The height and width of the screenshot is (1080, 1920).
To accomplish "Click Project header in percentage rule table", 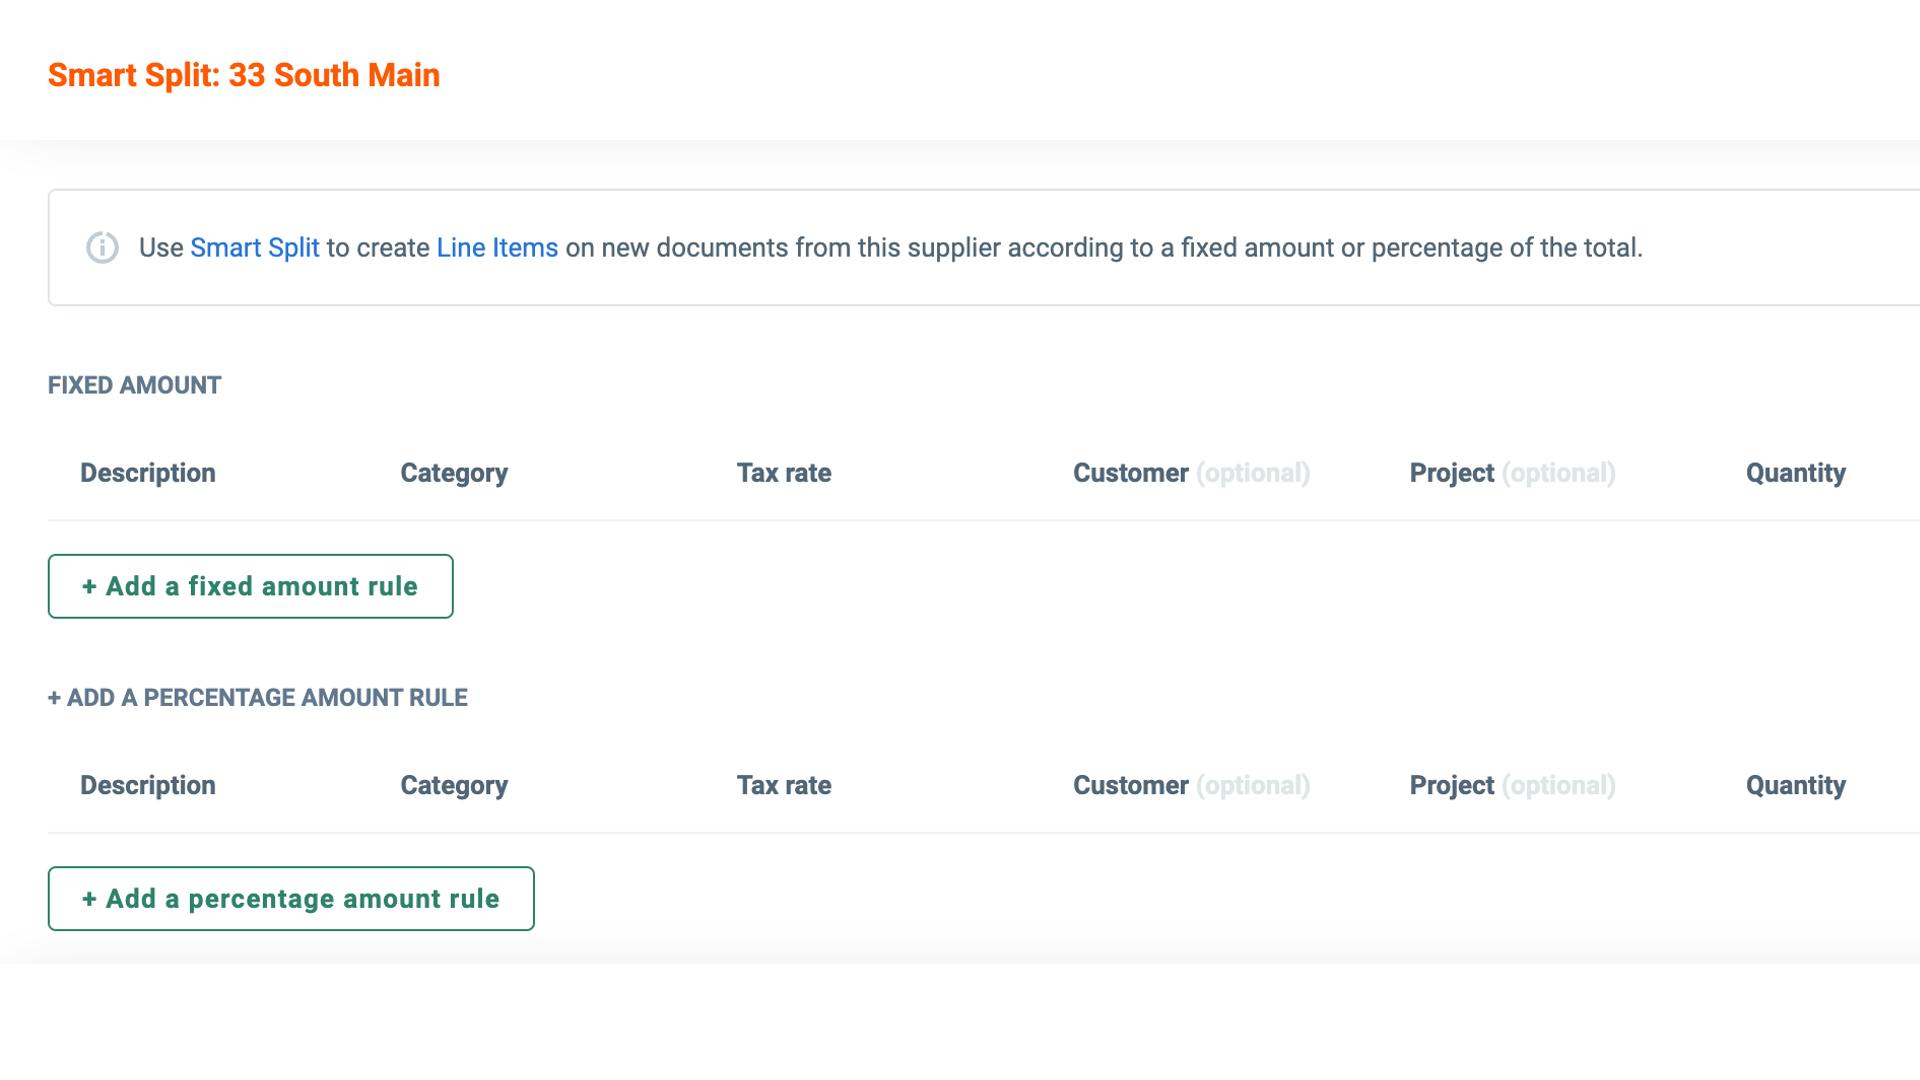I will [1512, 785].
